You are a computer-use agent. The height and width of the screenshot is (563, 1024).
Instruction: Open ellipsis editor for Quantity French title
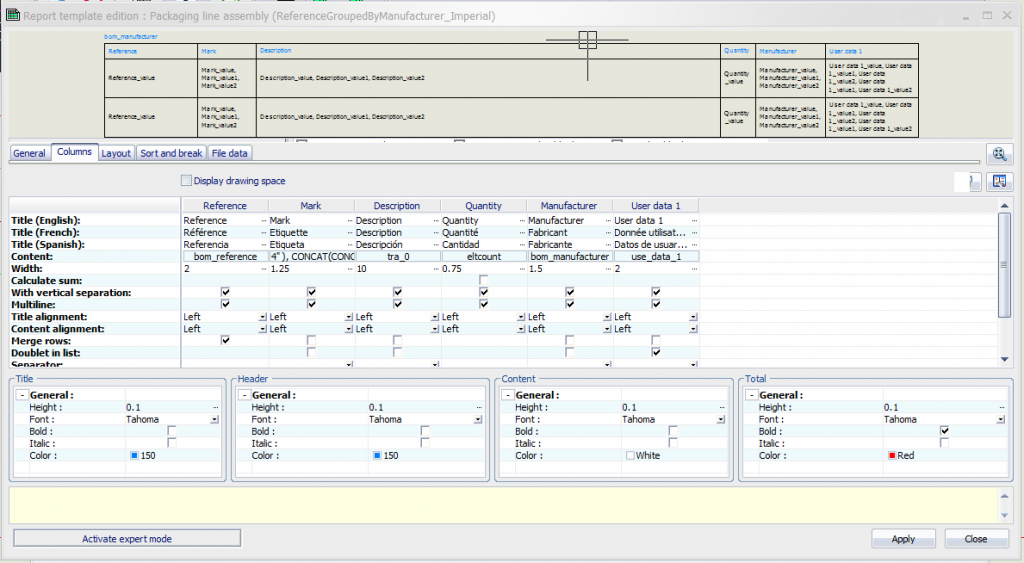pos(521,233)
